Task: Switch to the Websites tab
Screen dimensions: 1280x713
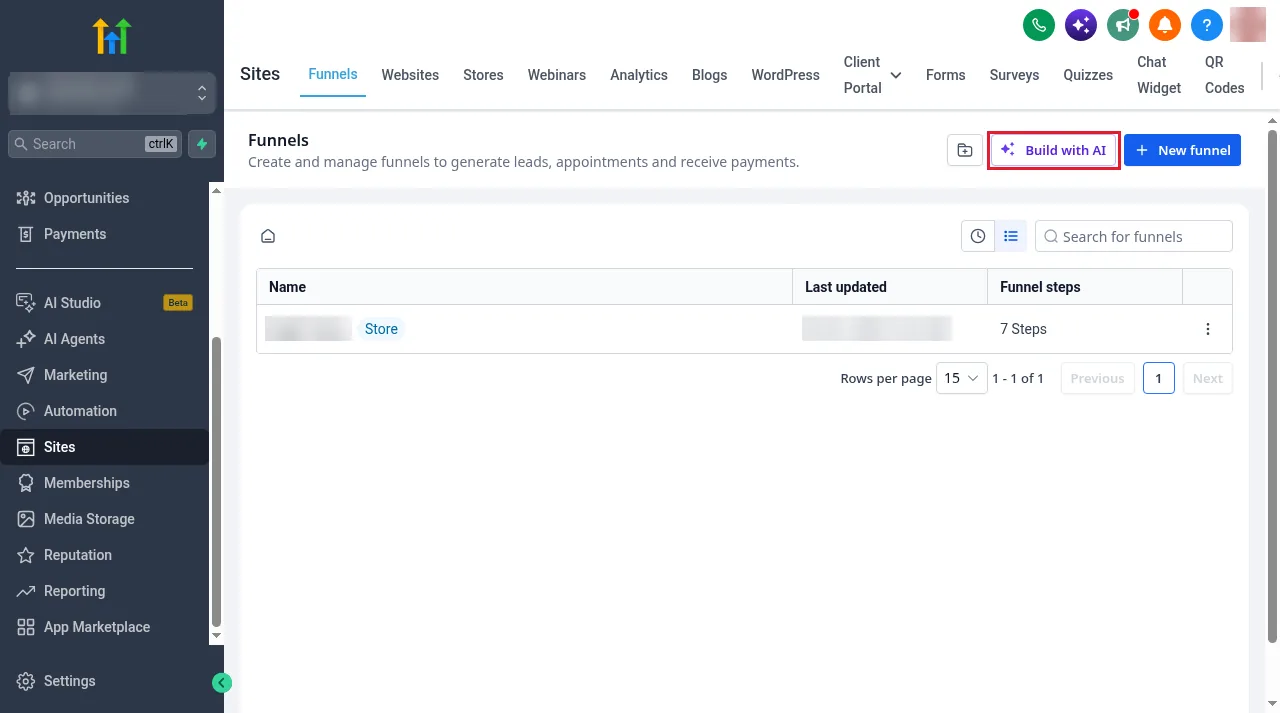Action: pos(410,75)
